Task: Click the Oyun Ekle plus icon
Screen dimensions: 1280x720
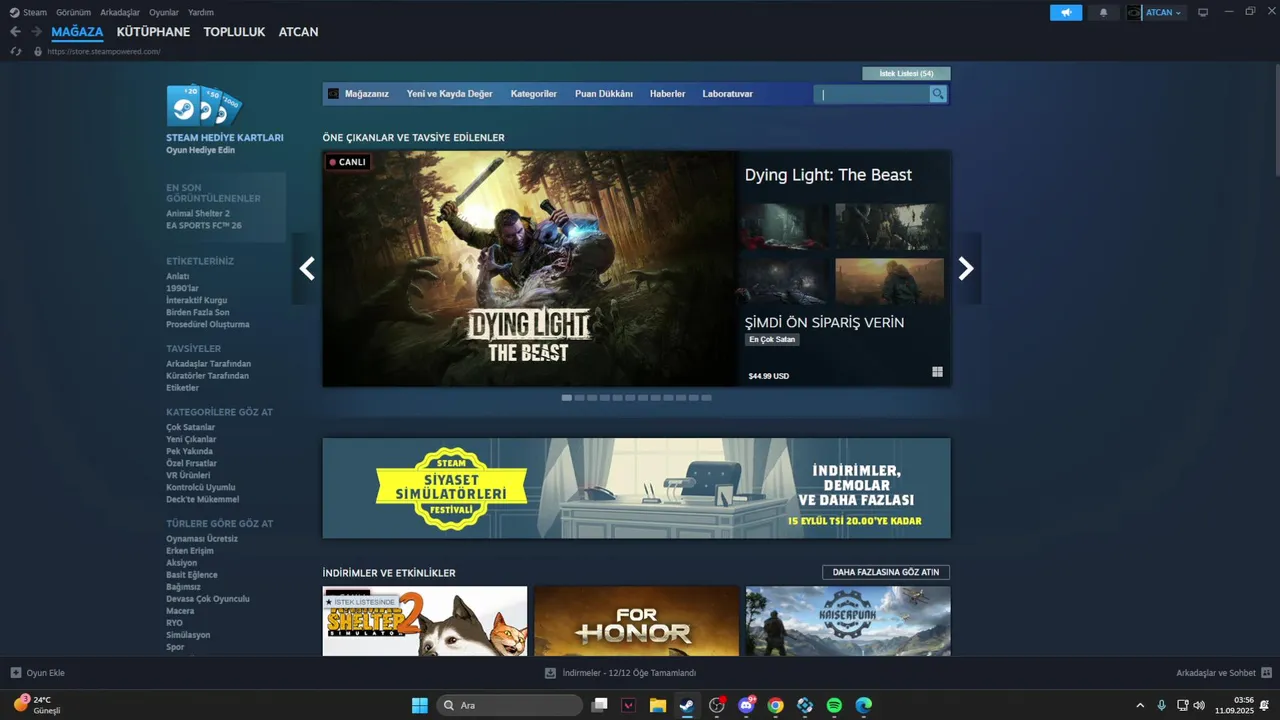Action: tap(16, 673)
